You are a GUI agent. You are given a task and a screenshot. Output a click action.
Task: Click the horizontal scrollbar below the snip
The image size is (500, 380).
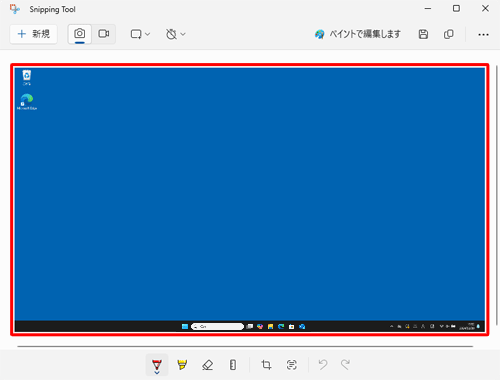(x=245, y=346)
